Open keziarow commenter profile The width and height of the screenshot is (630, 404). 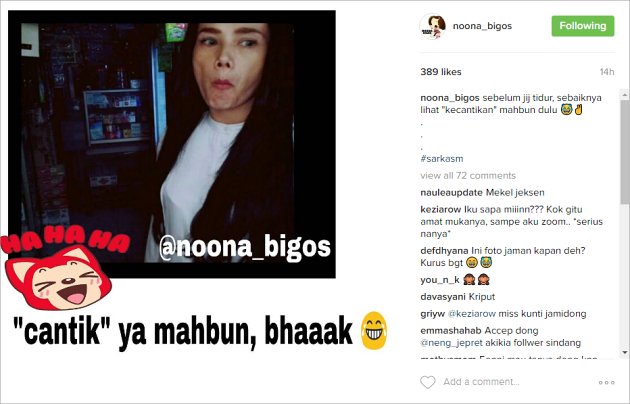(x=440, y=210)
